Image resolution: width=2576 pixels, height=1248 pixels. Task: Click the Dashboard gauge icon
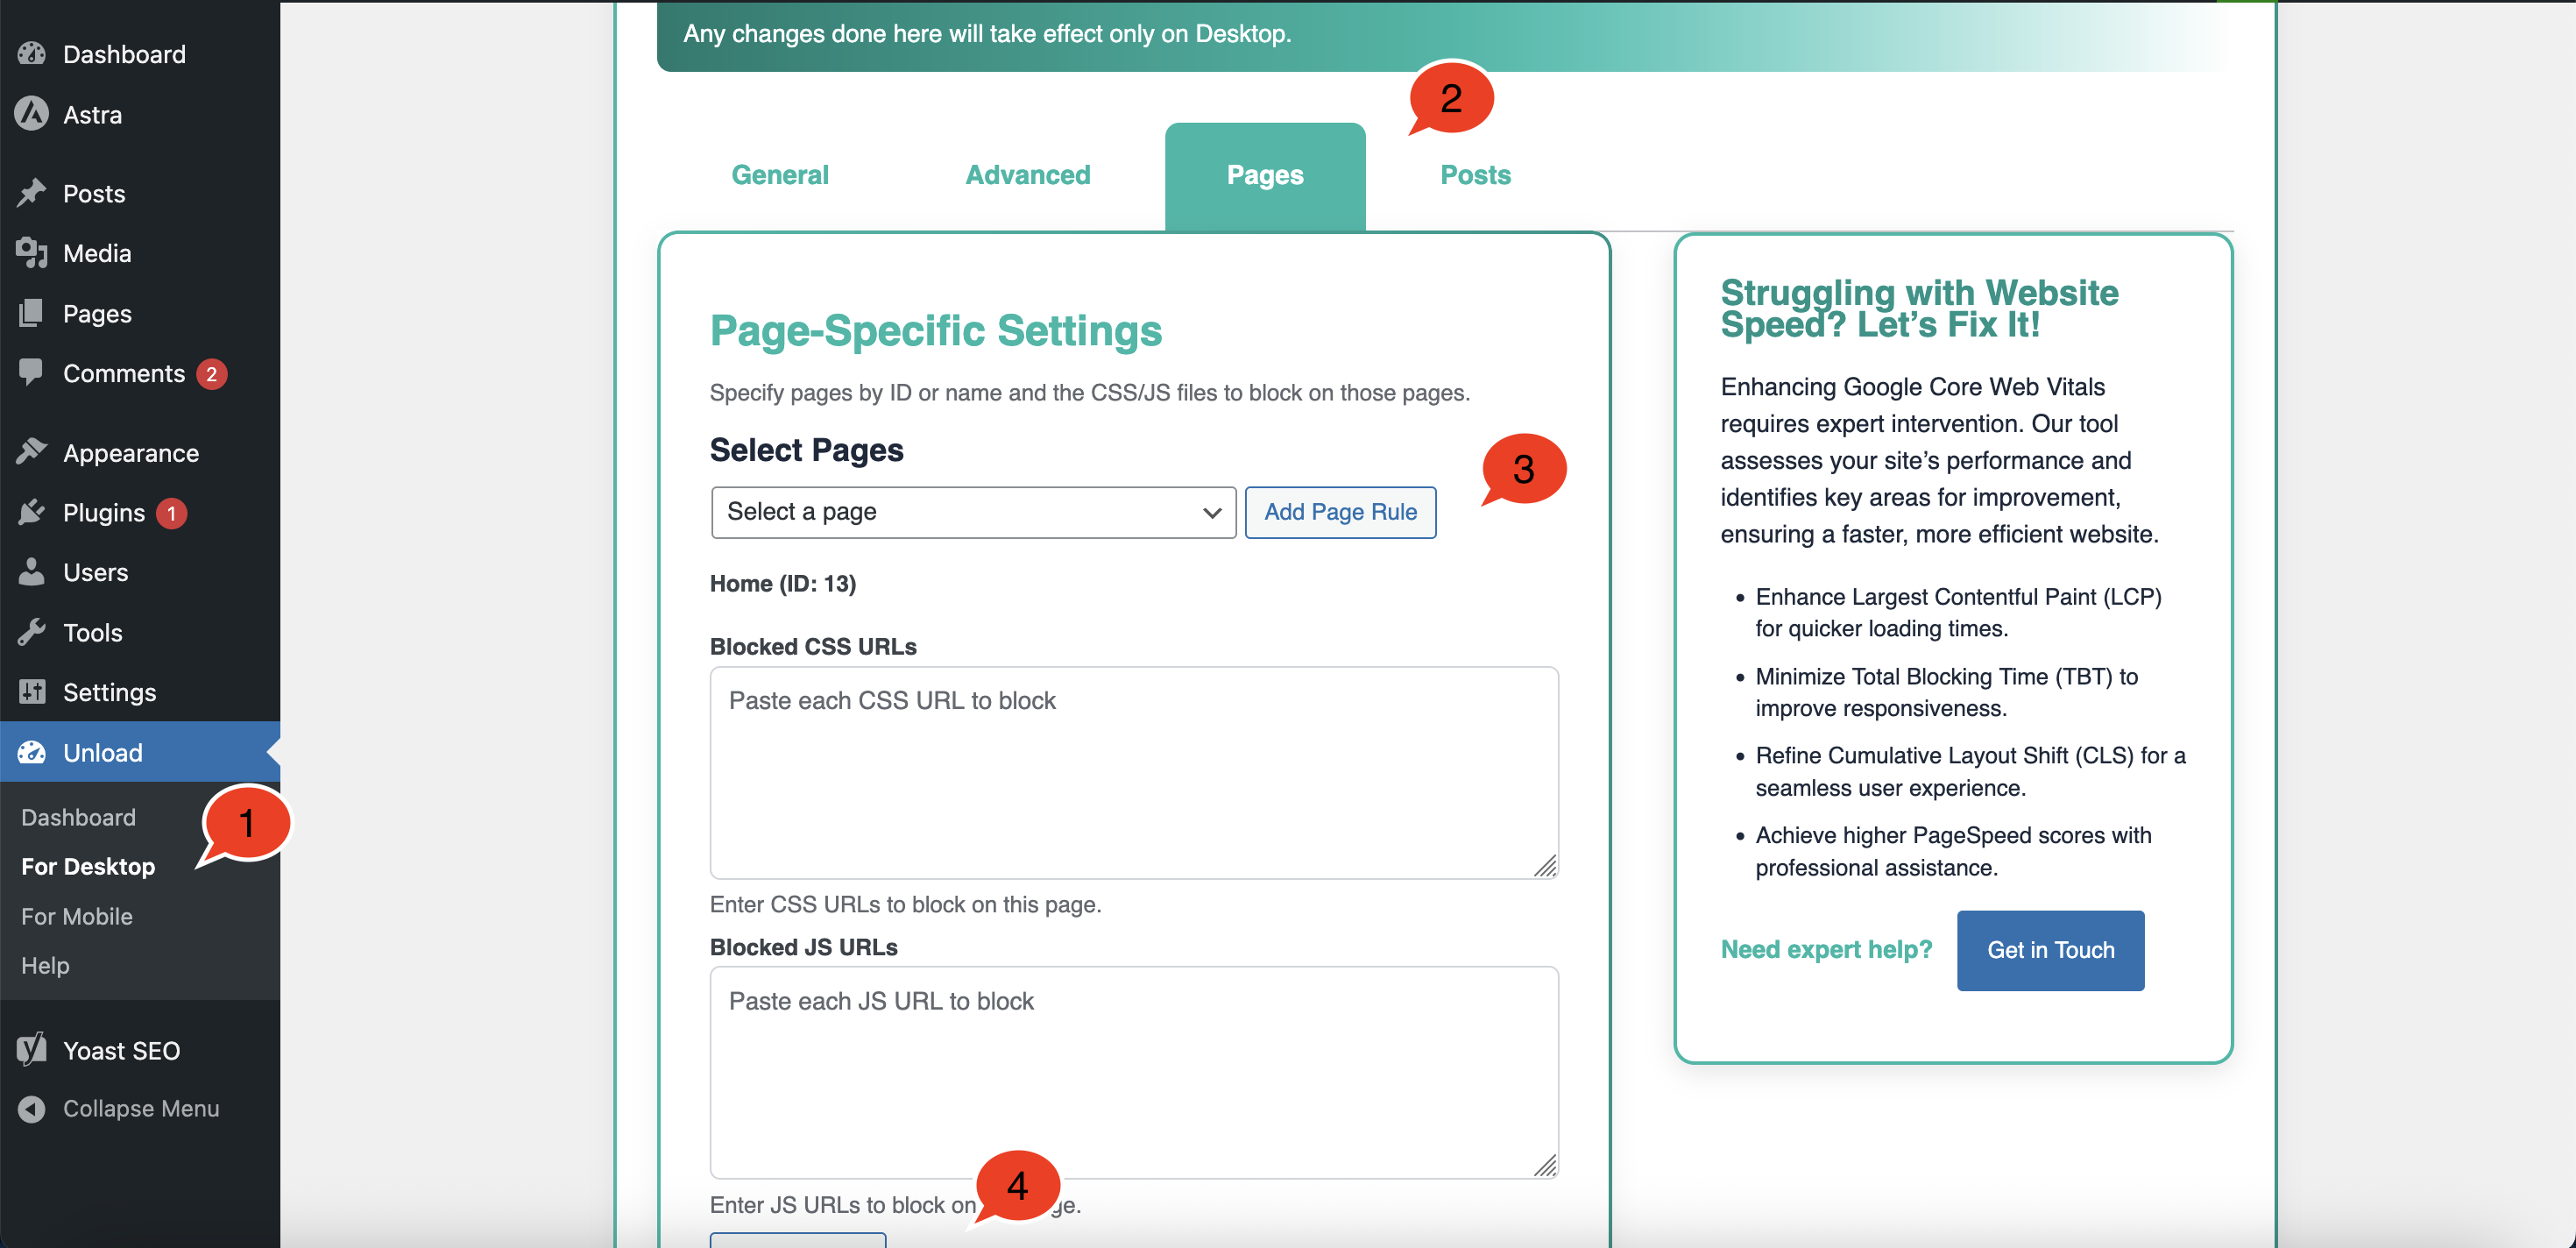point(31,54)
